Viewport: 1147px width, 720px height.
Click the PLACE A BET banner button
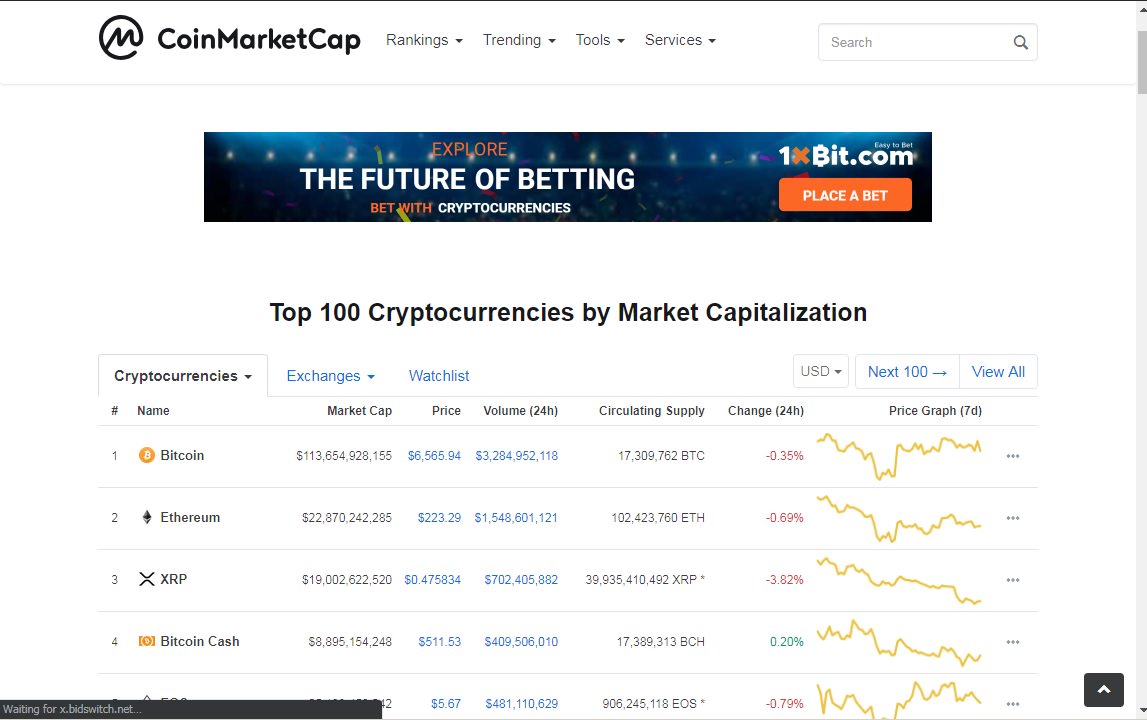tap(845, 195)
